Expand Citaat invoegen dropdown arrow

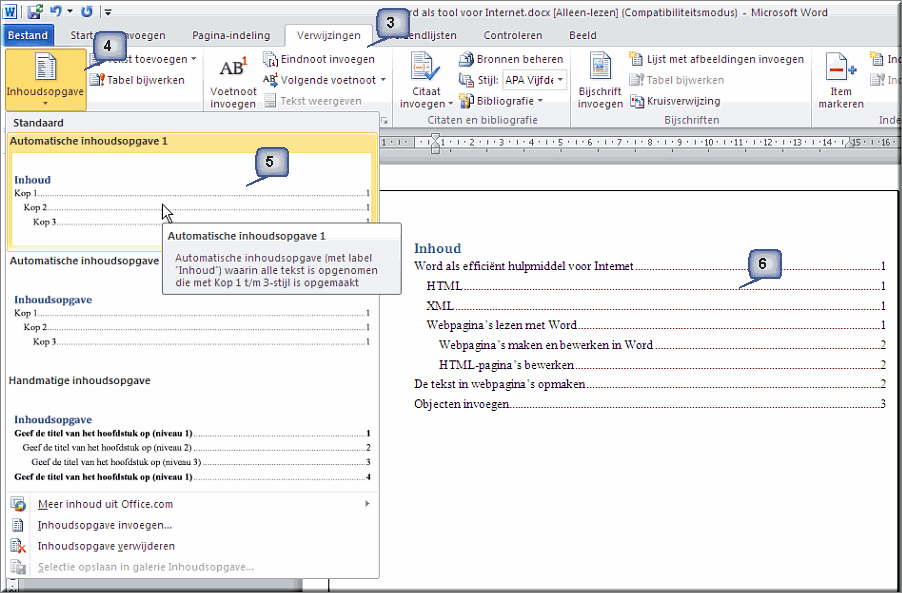[450, 104]
